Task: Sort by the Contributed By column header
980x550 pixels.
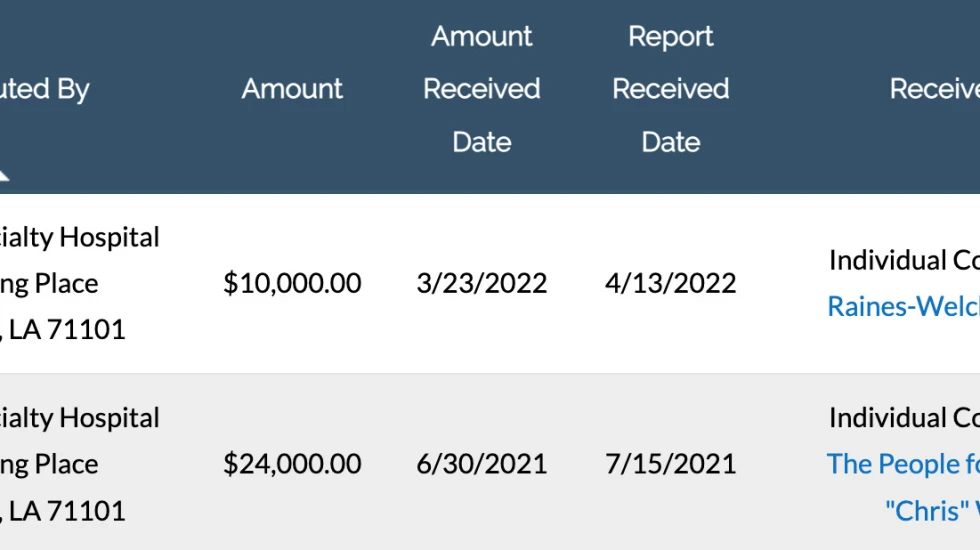Action: (45, 89)
